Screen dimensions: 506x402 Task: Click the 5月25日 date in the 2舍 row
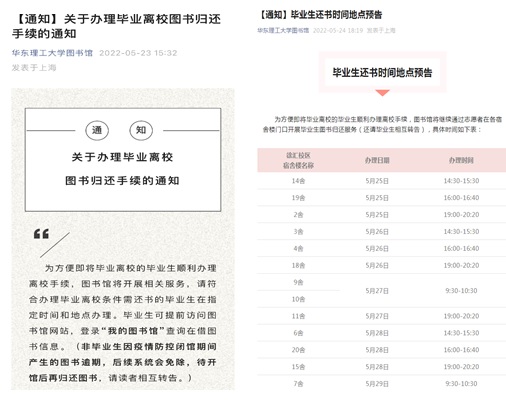[x=377, y=215]
